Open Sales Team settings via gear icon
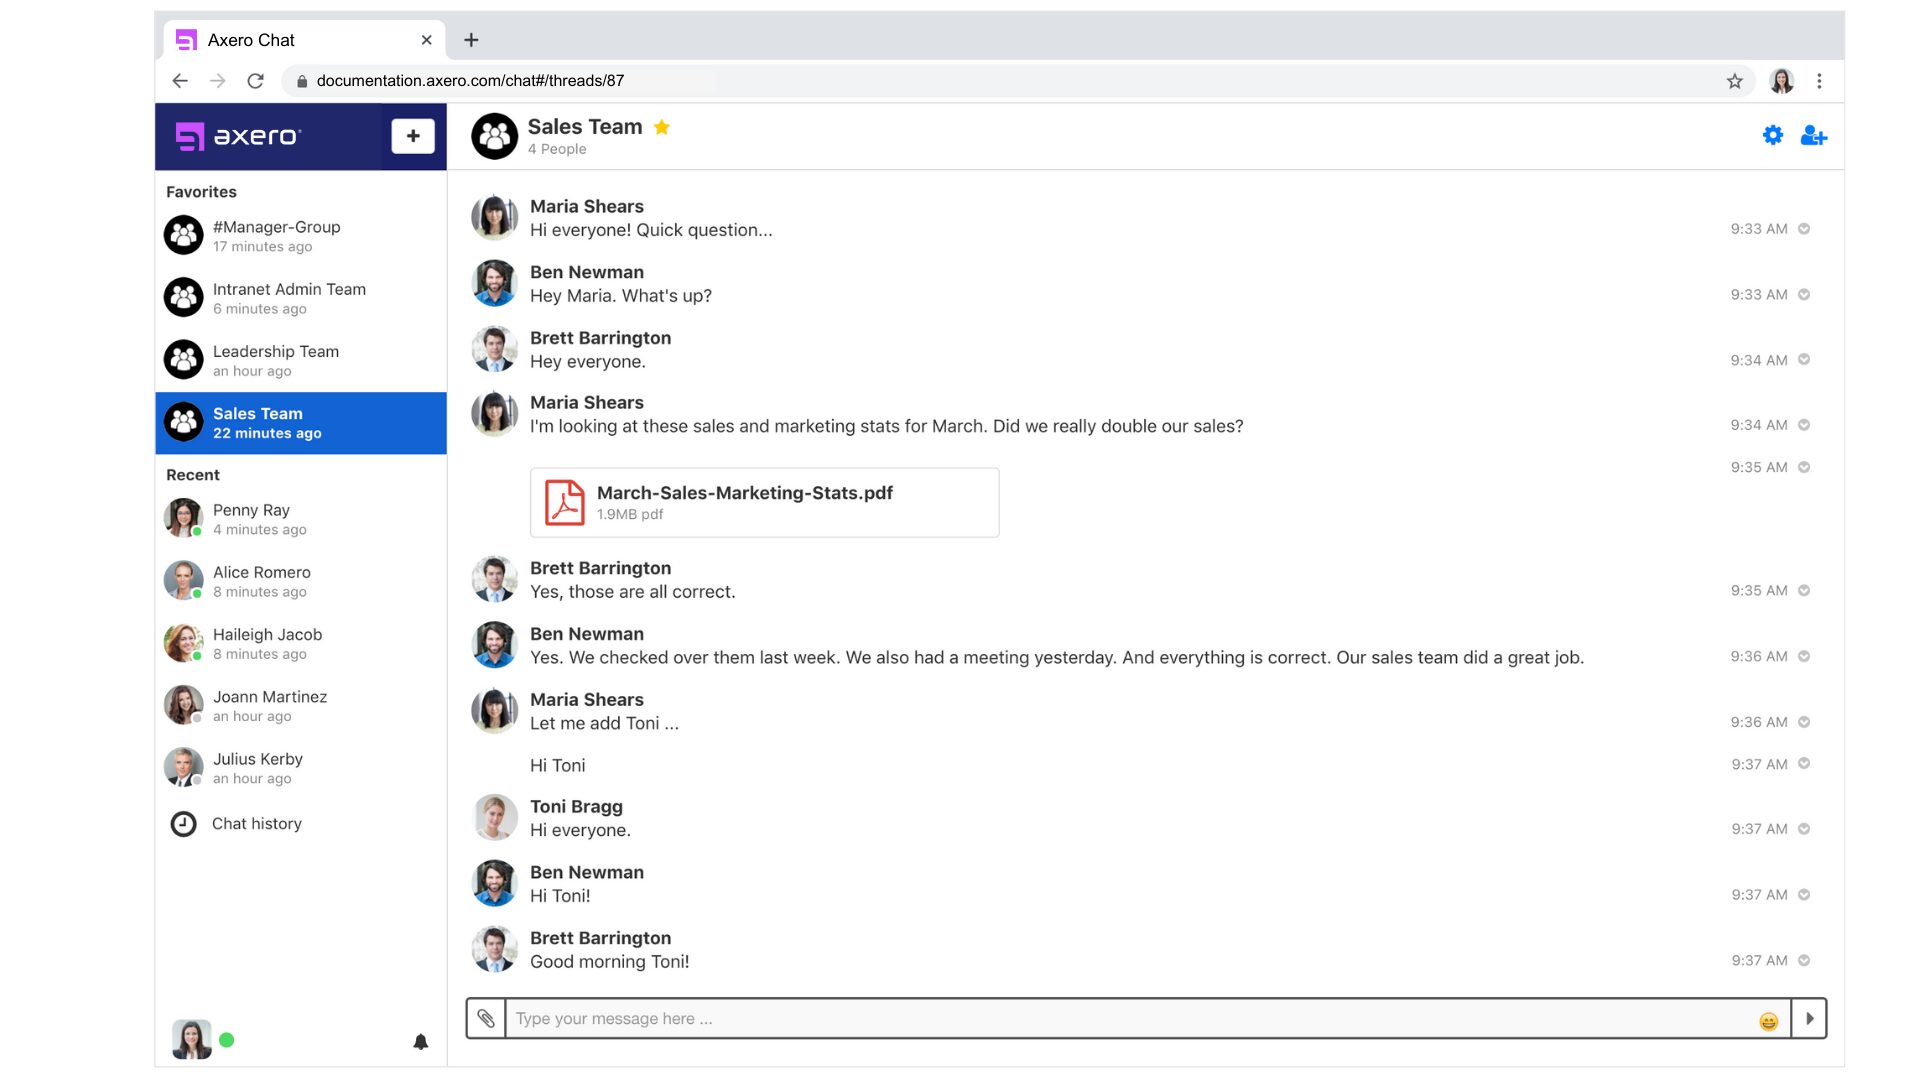 point(1772,135)
